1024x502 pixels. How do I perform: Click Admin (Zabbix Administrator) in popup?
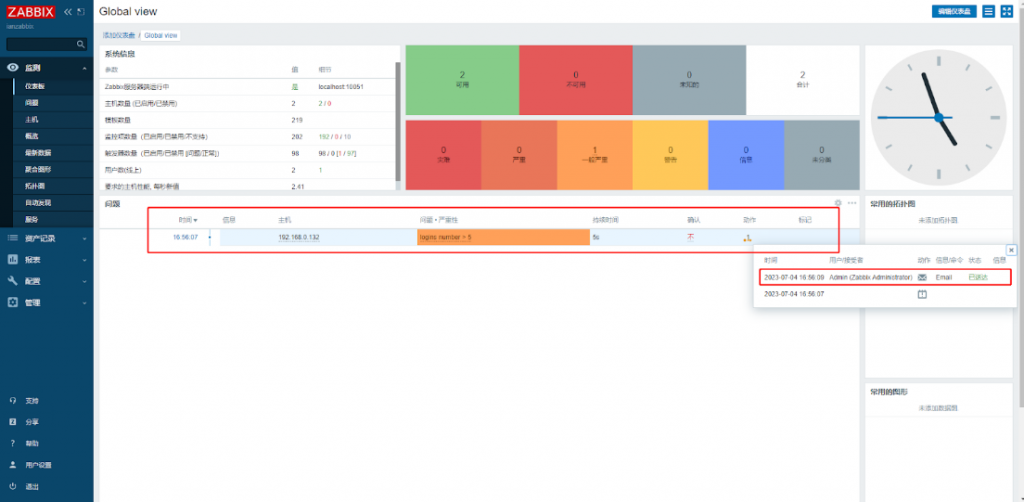coord(871,277)
